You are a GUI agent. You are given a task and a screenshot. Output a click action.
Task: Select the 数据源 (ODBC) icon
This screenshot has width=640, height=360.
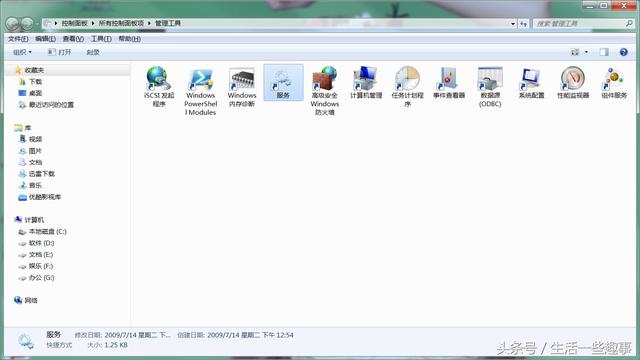click(x=490, y=87)
